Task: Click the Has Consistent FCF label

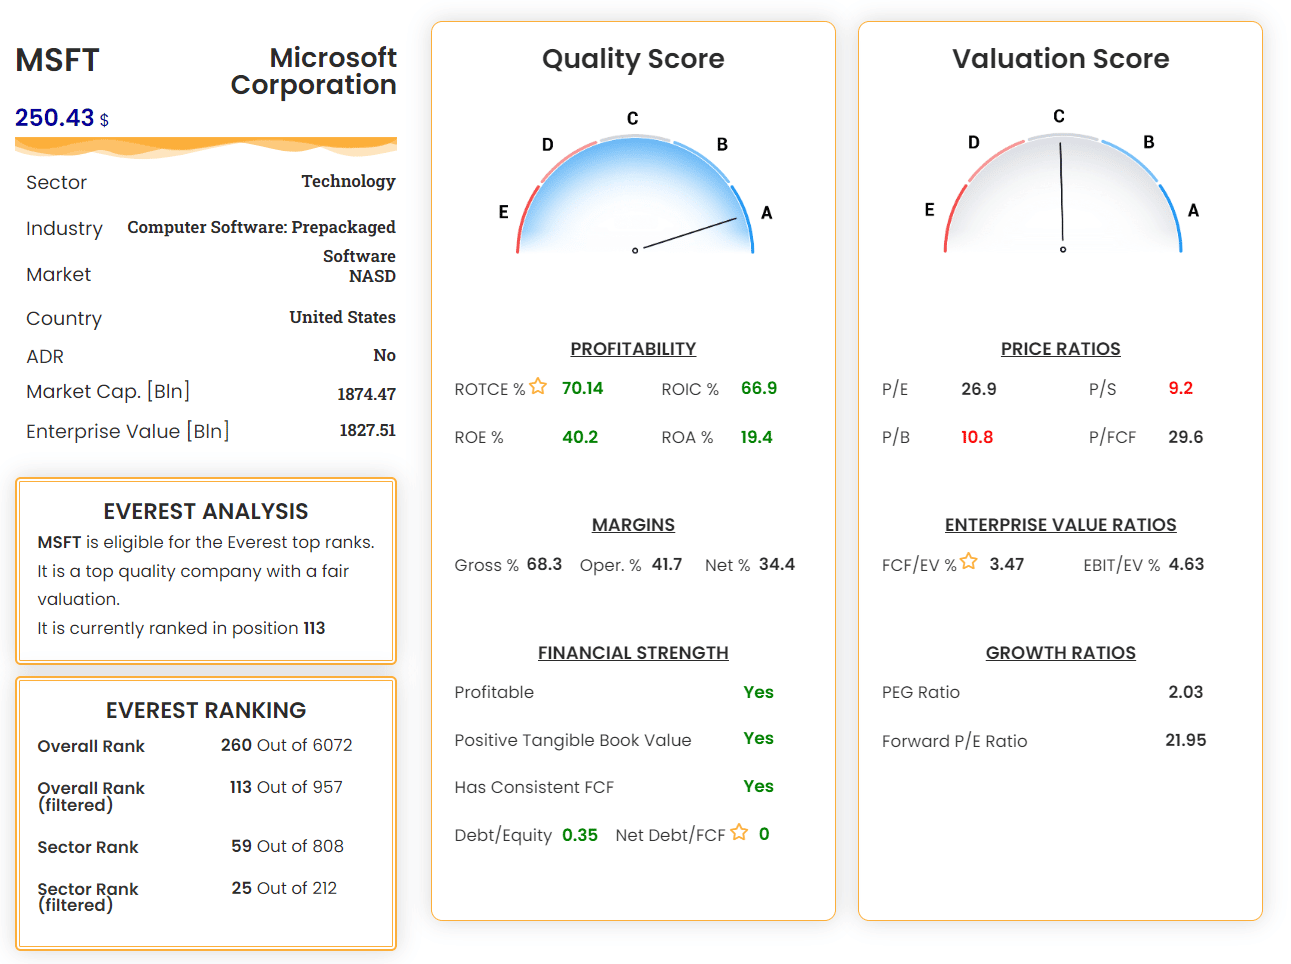Action: (x=534, y=787)
